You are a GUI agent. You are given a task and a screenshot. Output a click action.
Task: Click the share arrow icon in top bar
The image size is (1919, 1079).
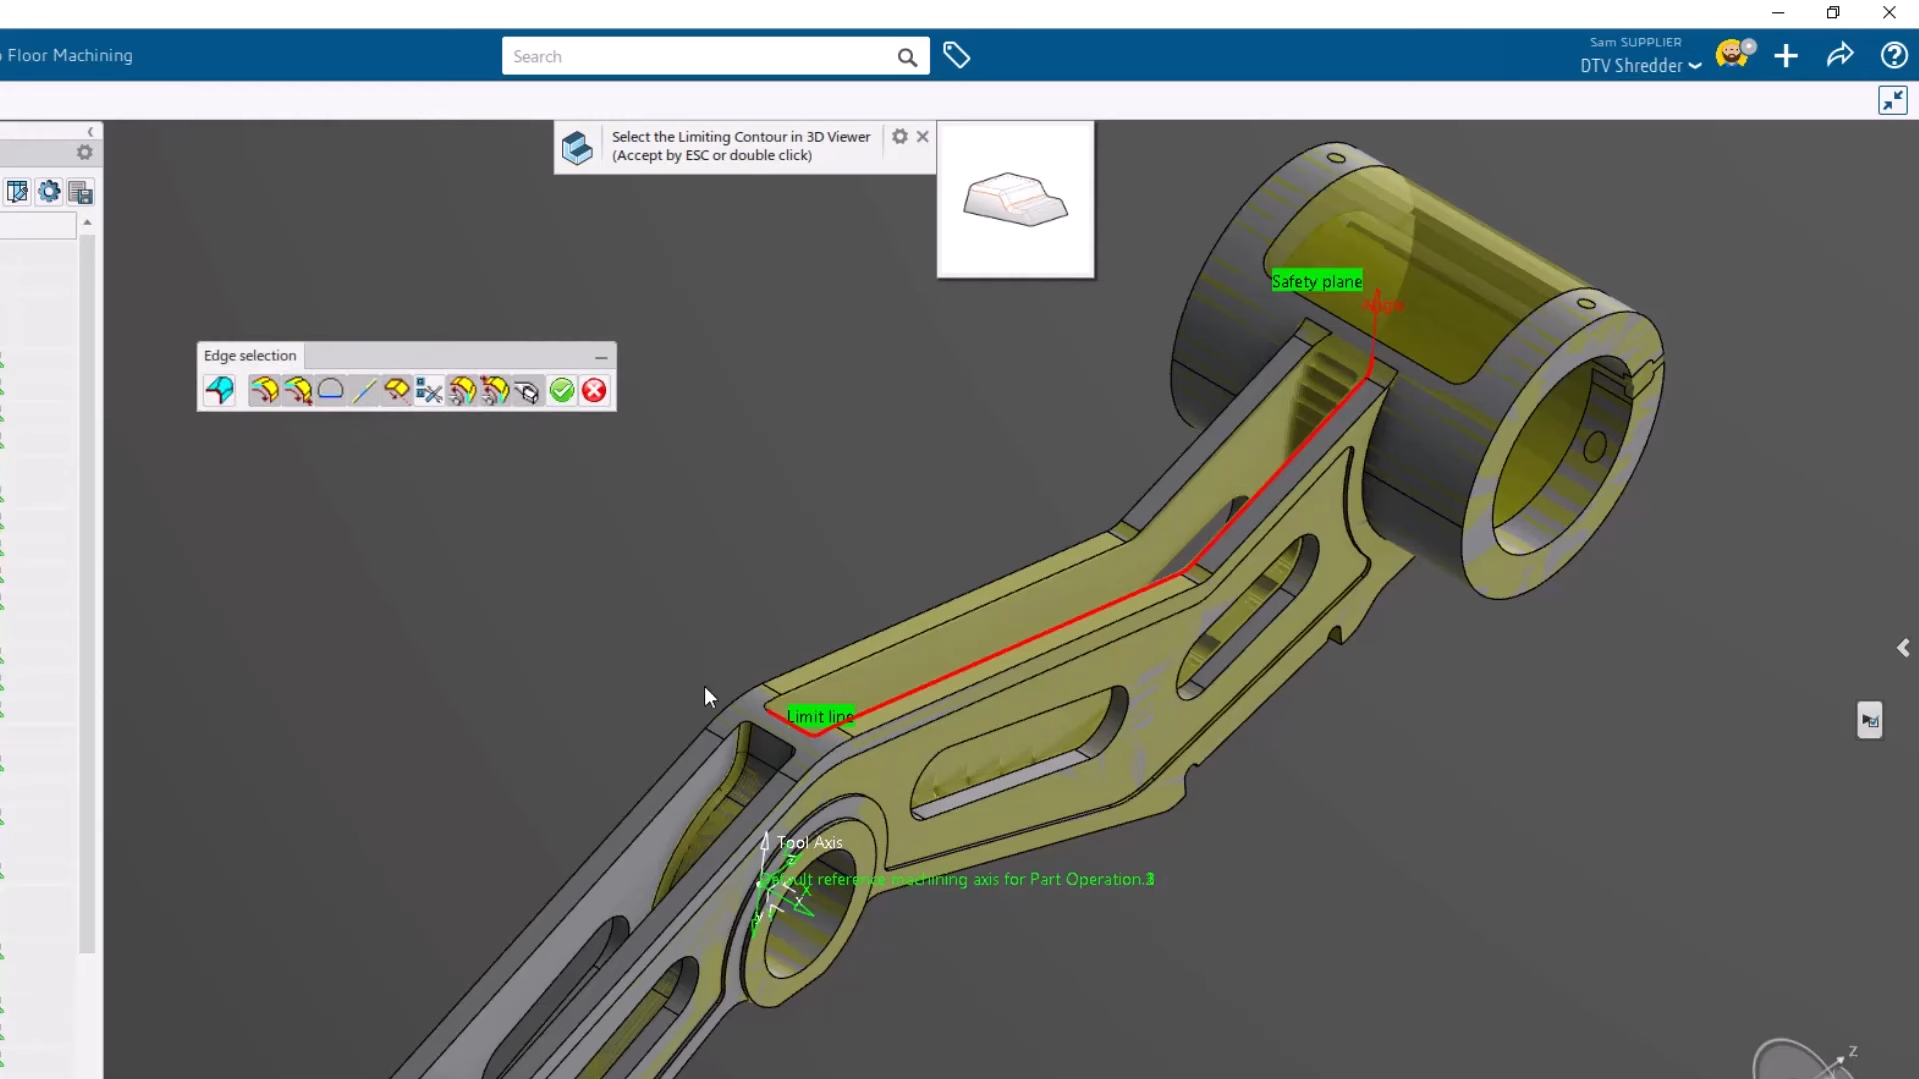click(1840, 56)
